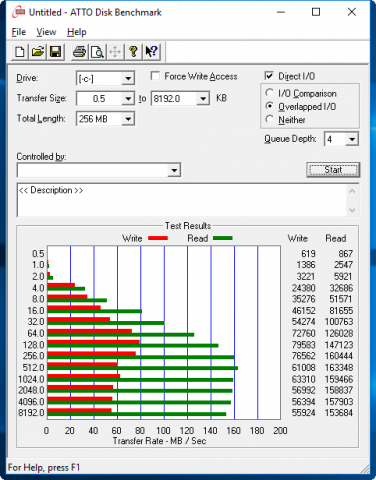
Task: Click the write value 79583
Action: pos(304,345)
